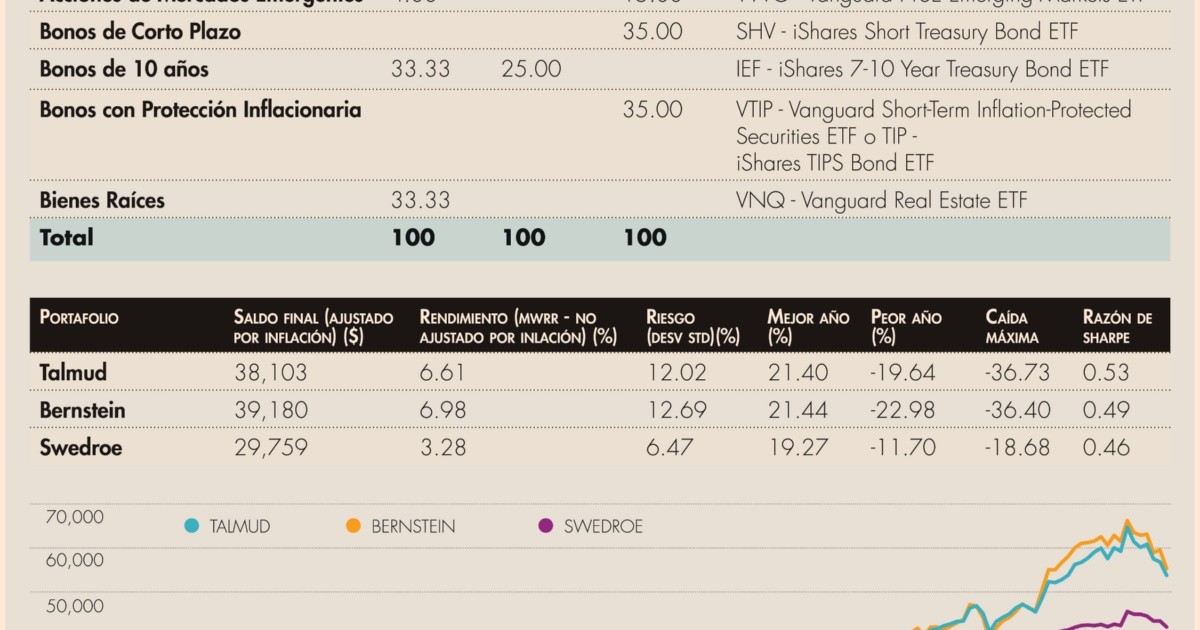1200x630 pixels.
Task: Click IEF iShares 7-10 Year Treasury ETF
Action: point(922,69)
